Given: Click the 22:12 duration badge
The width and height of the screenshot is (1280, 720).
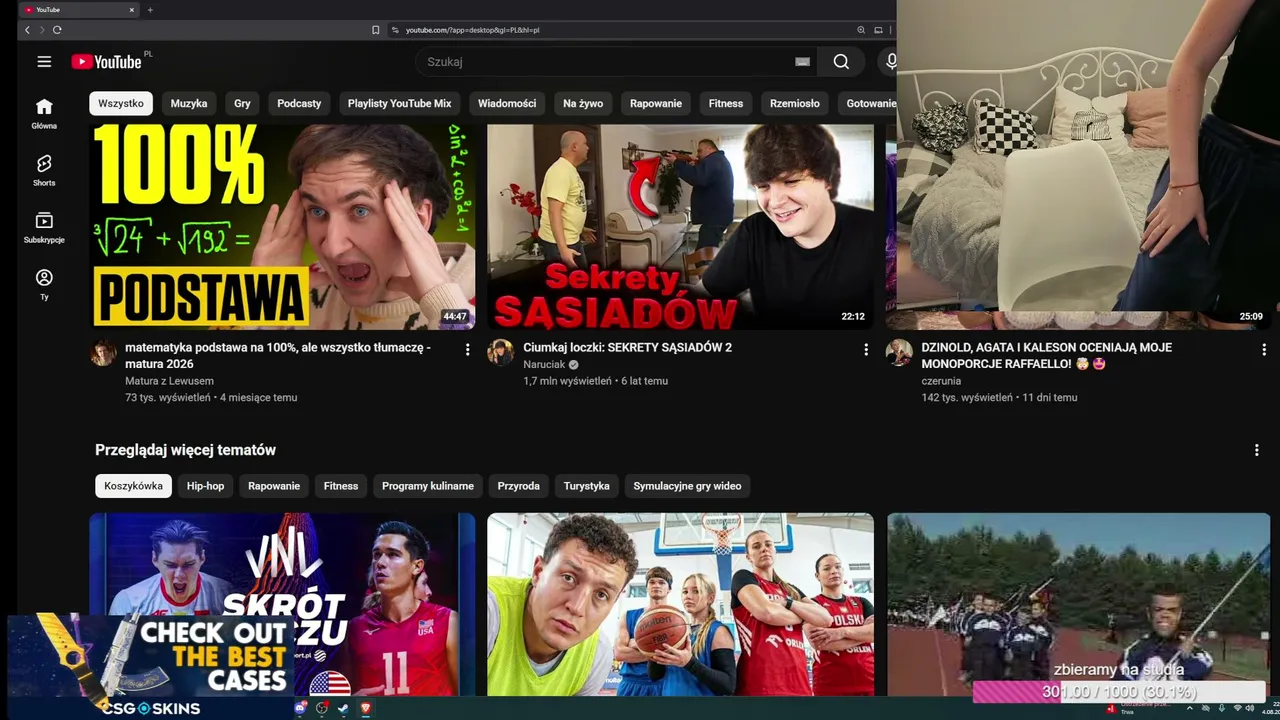Looking at the screenshot, I should pyautogui.click(x=853, y=317).
